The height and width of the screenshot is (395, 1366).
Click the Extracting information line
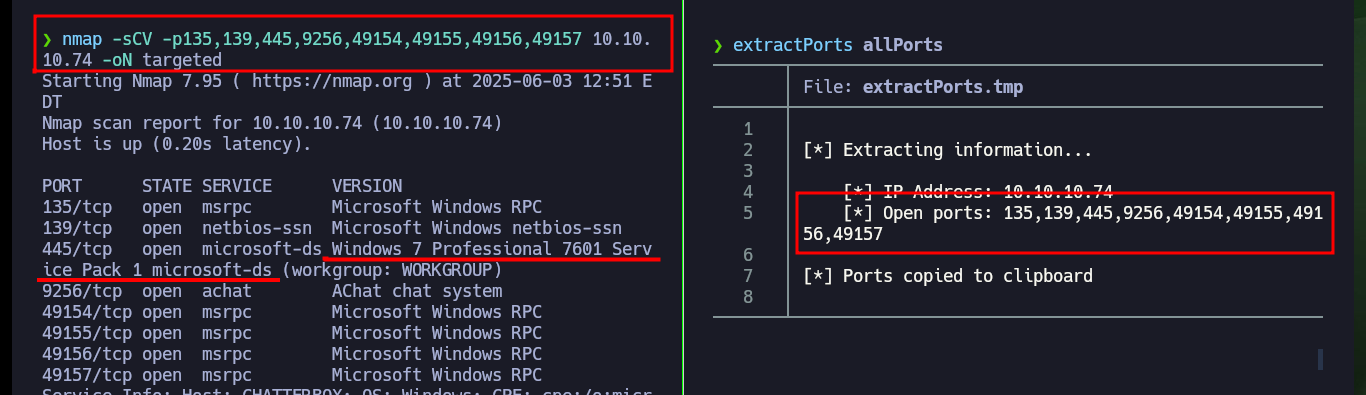948,150
